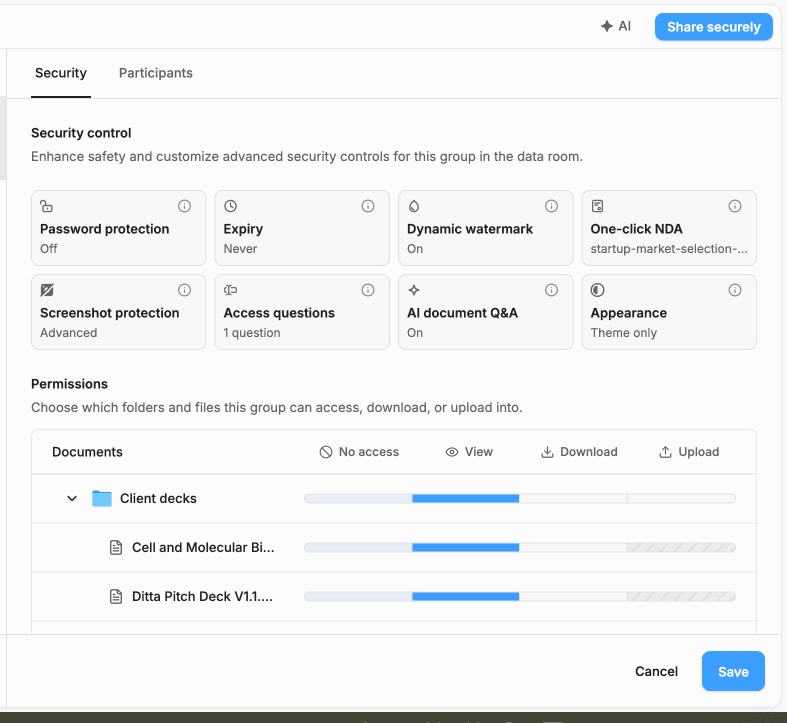Click the Screenshot protection icon
787x723 pixels.
coord(47,290)
